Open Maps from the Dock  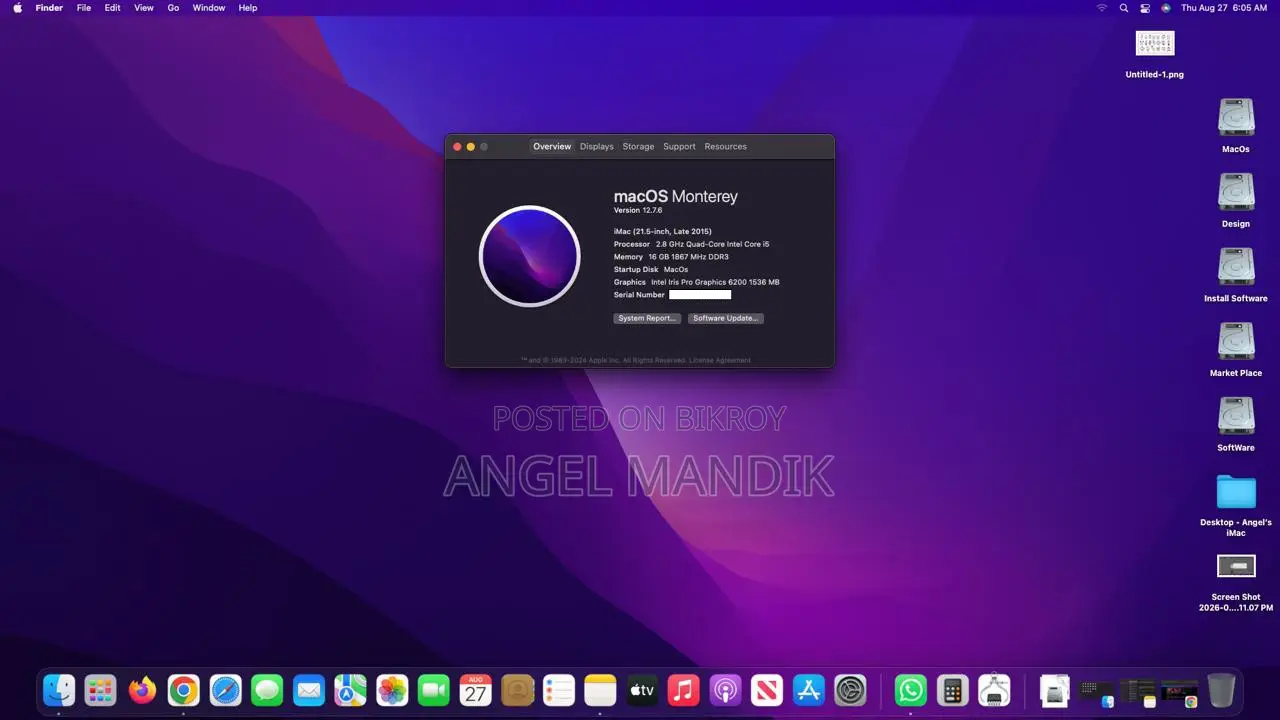point(350,690)
